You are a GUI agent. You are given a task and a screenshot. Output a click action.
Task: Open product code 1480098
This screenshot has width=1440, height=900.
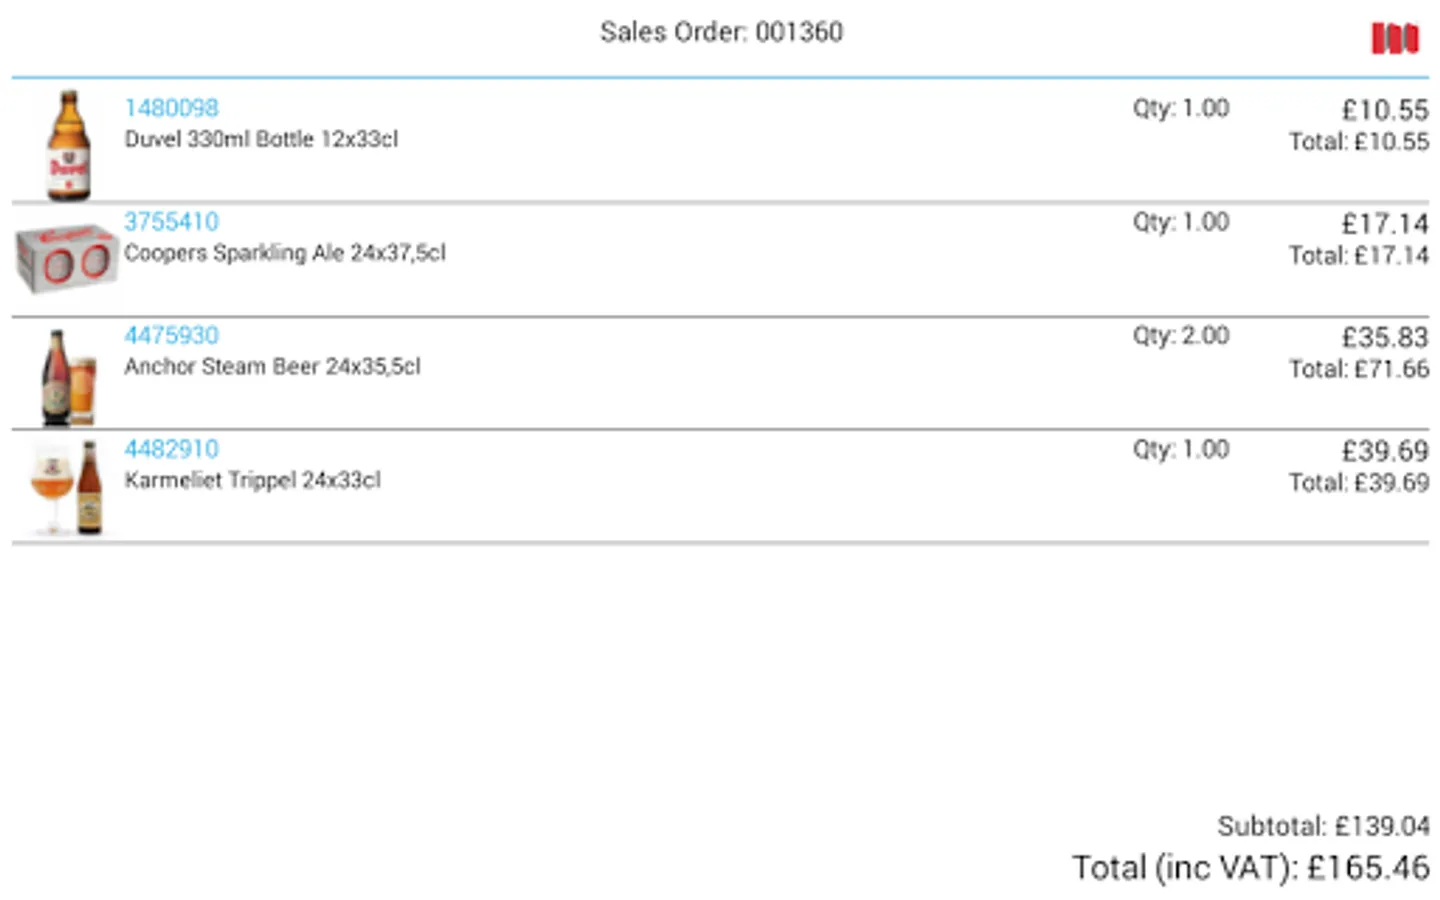point(171,108)
